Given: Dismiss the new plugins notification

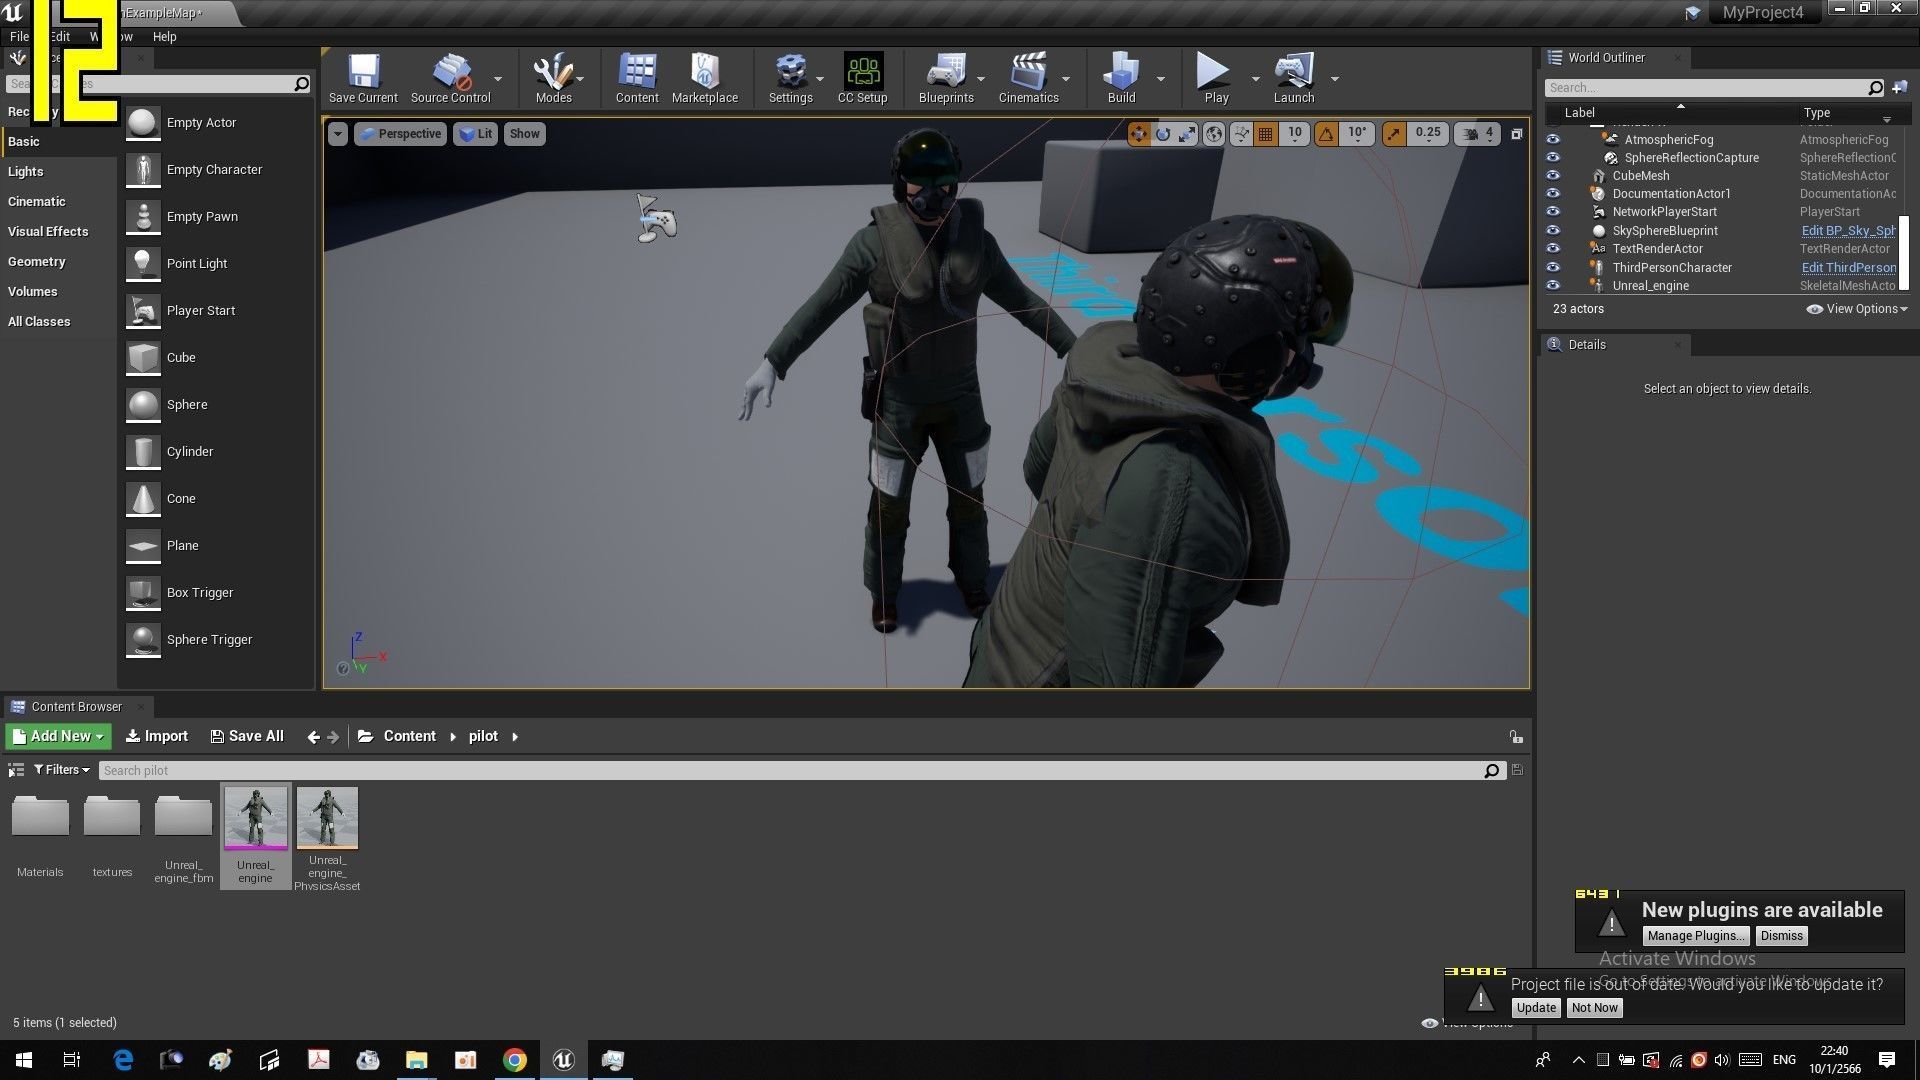Looking at the screenshot, I should [1781, 936].
